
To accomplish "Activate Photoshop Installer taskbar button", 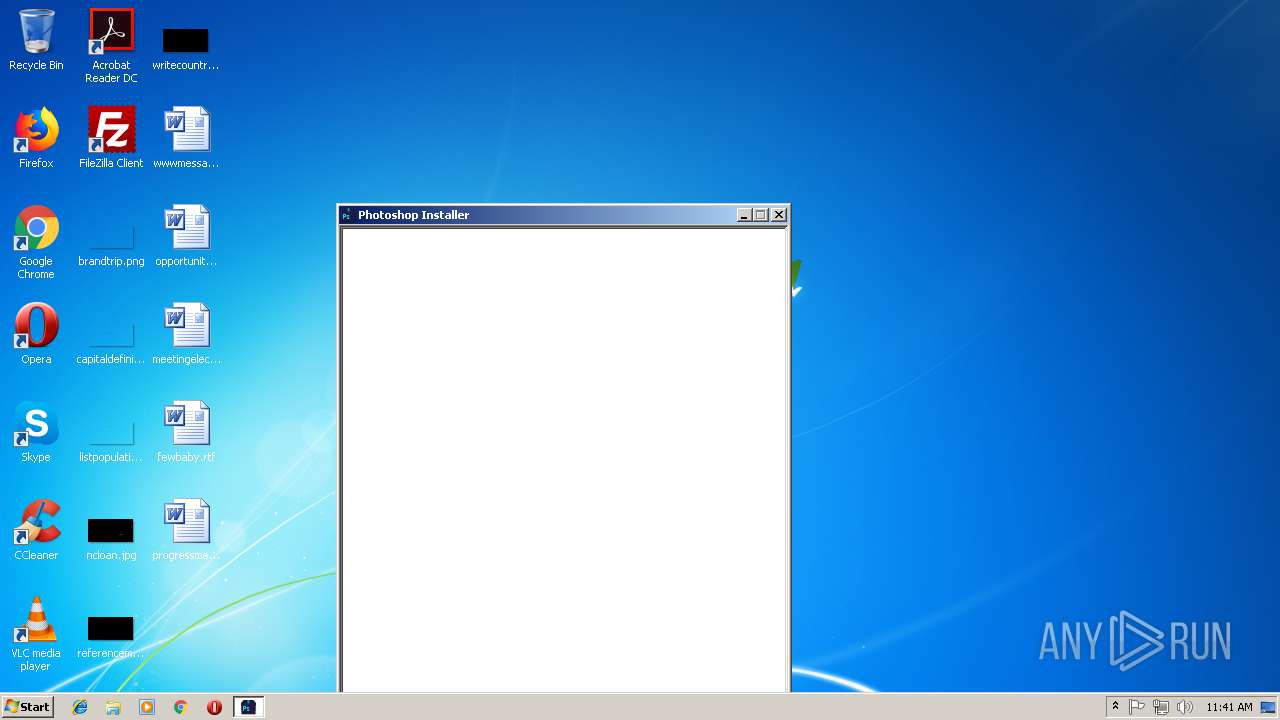I will coord(248,707).
